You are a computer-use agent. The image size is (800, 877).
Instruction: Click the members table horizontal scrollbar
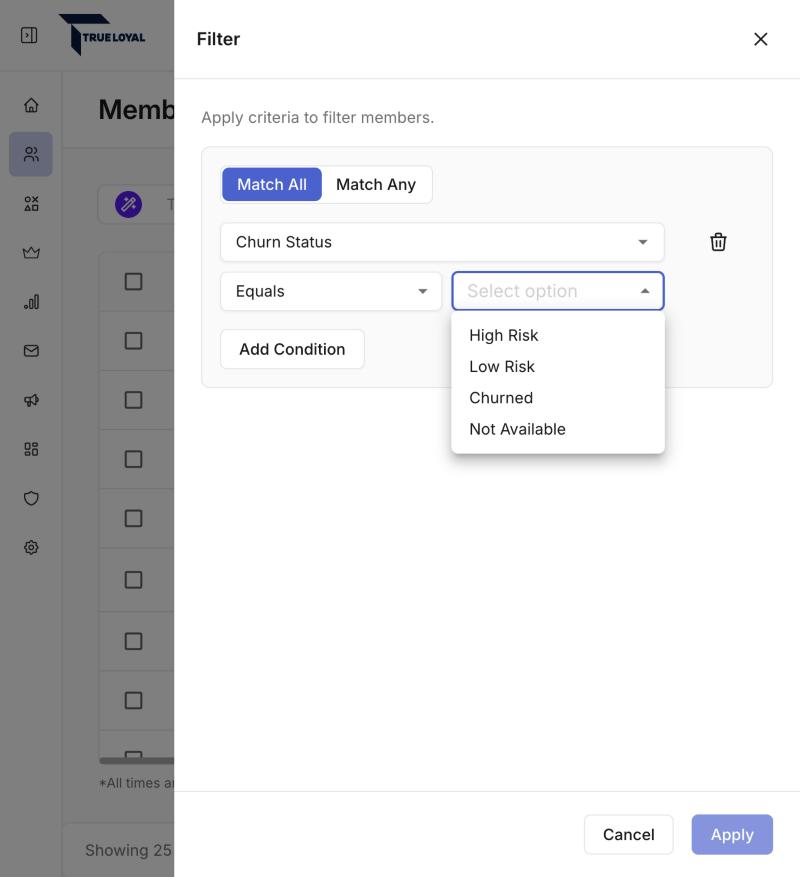pos(137,761)
